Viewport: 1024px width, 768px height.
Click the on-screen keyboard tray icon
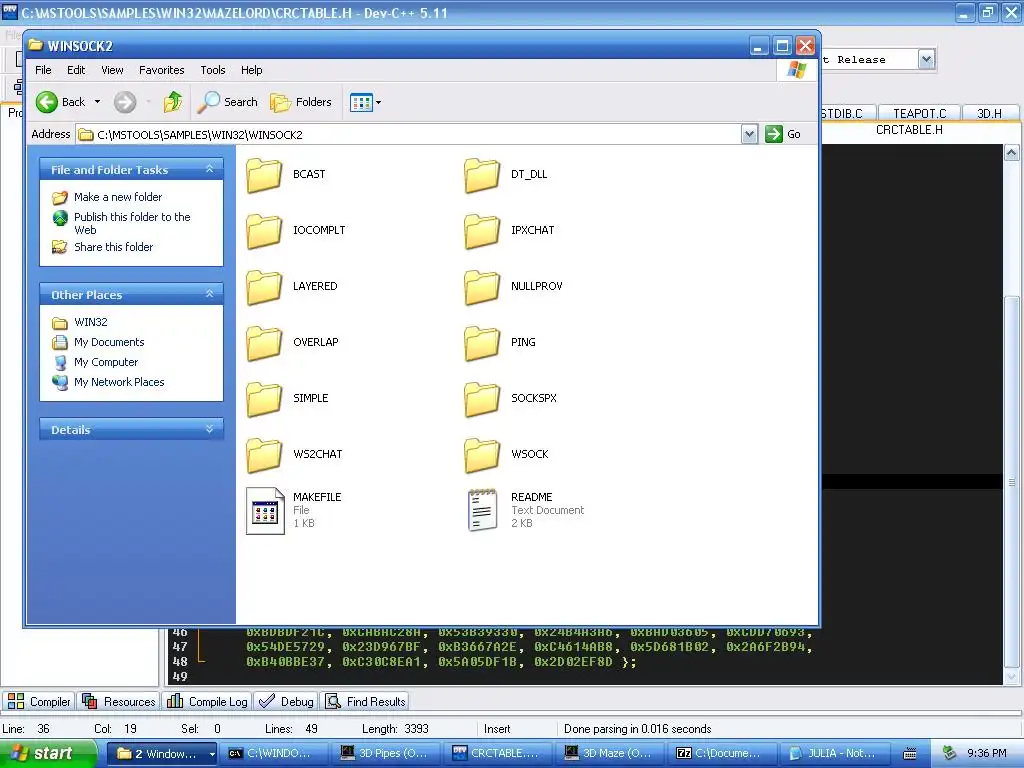[x=910, y=754]
